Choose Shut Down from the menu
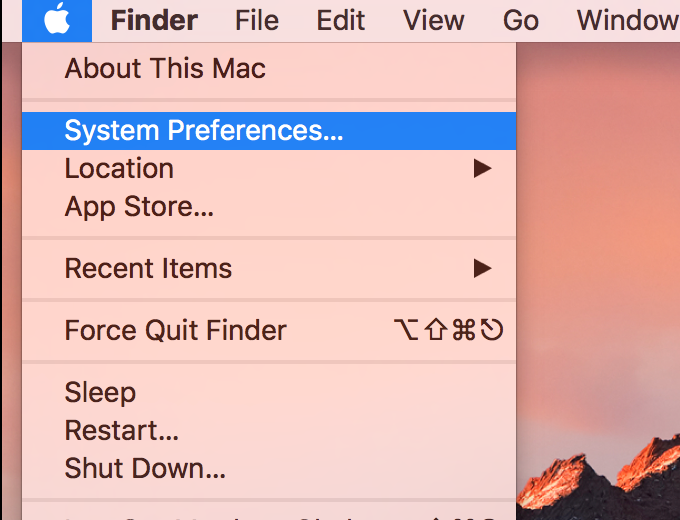The width and height of the screenshot is (680, 520). pos(145,468)
